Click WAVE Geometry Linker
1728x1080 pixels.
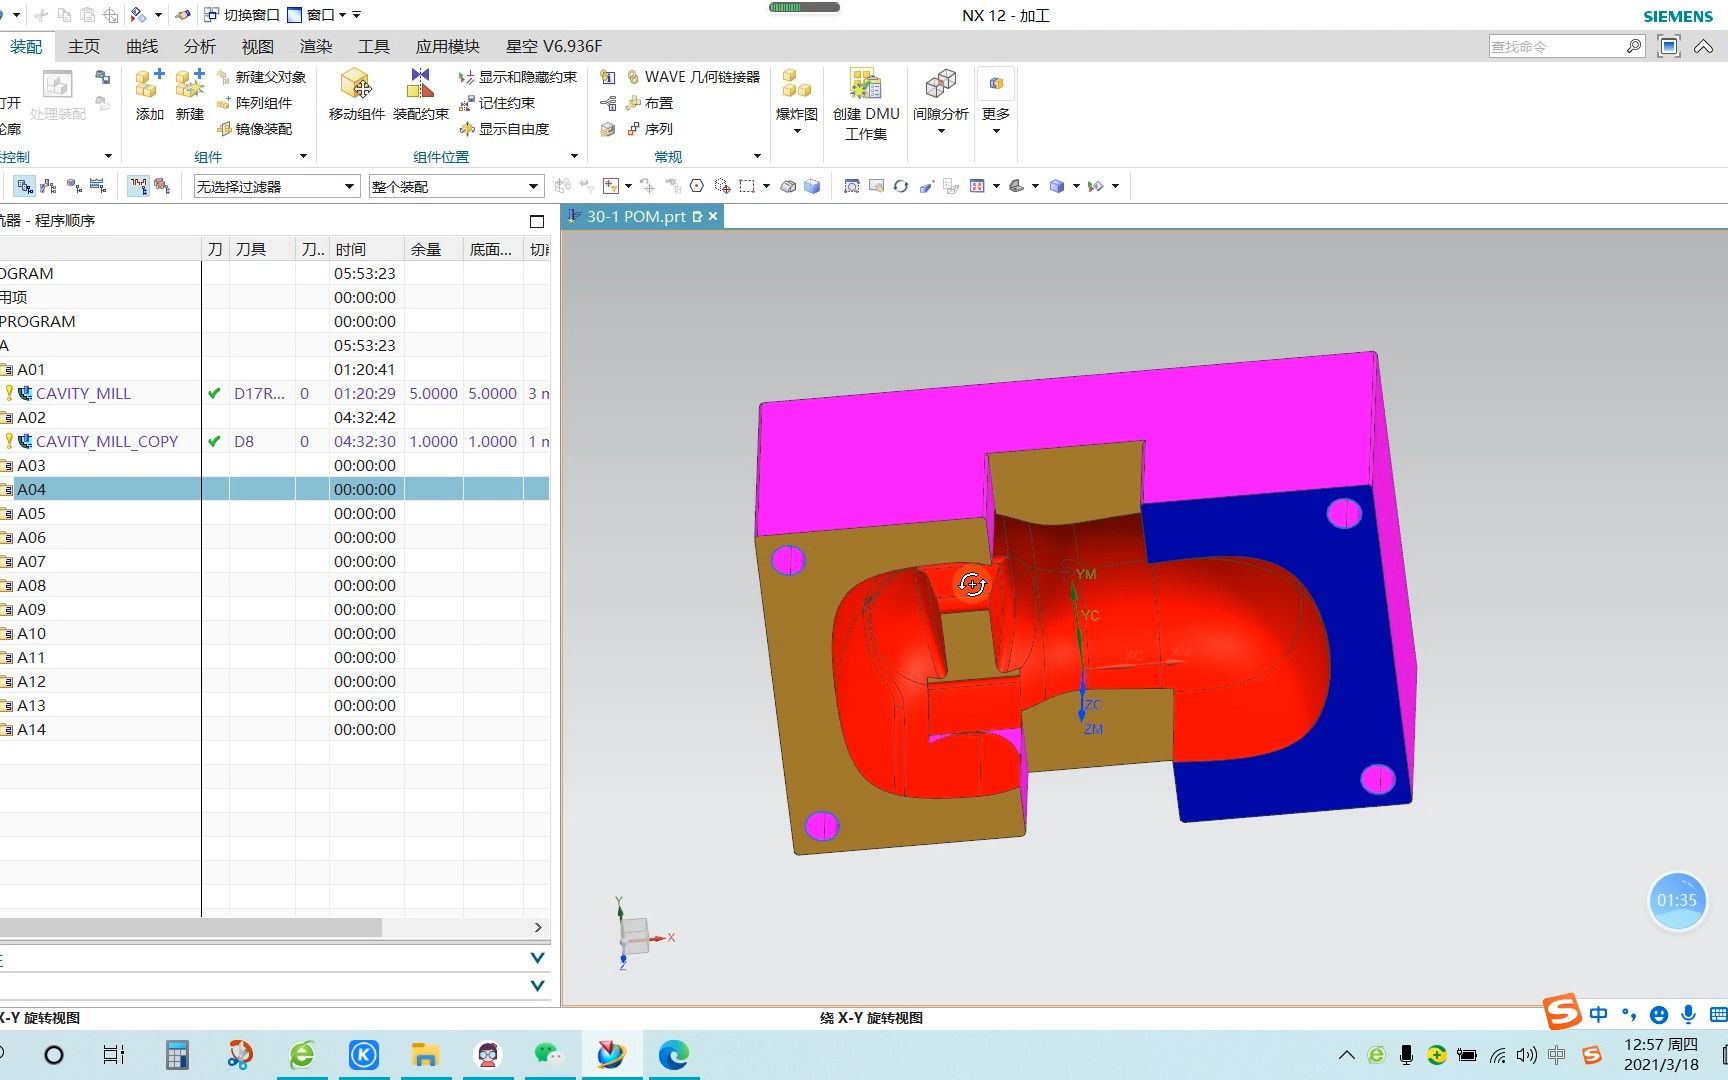(x=693, y=77)
